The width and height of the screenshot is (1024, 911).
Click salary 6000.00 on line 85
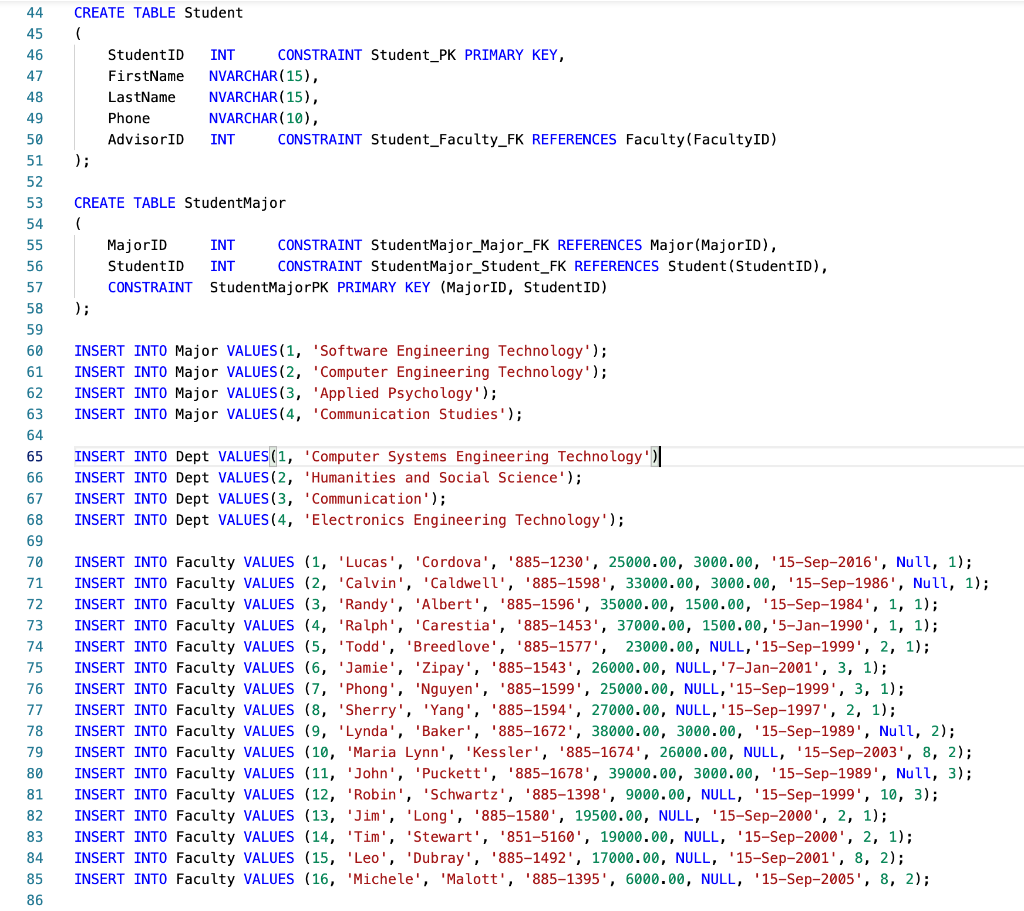pos(655,880)
